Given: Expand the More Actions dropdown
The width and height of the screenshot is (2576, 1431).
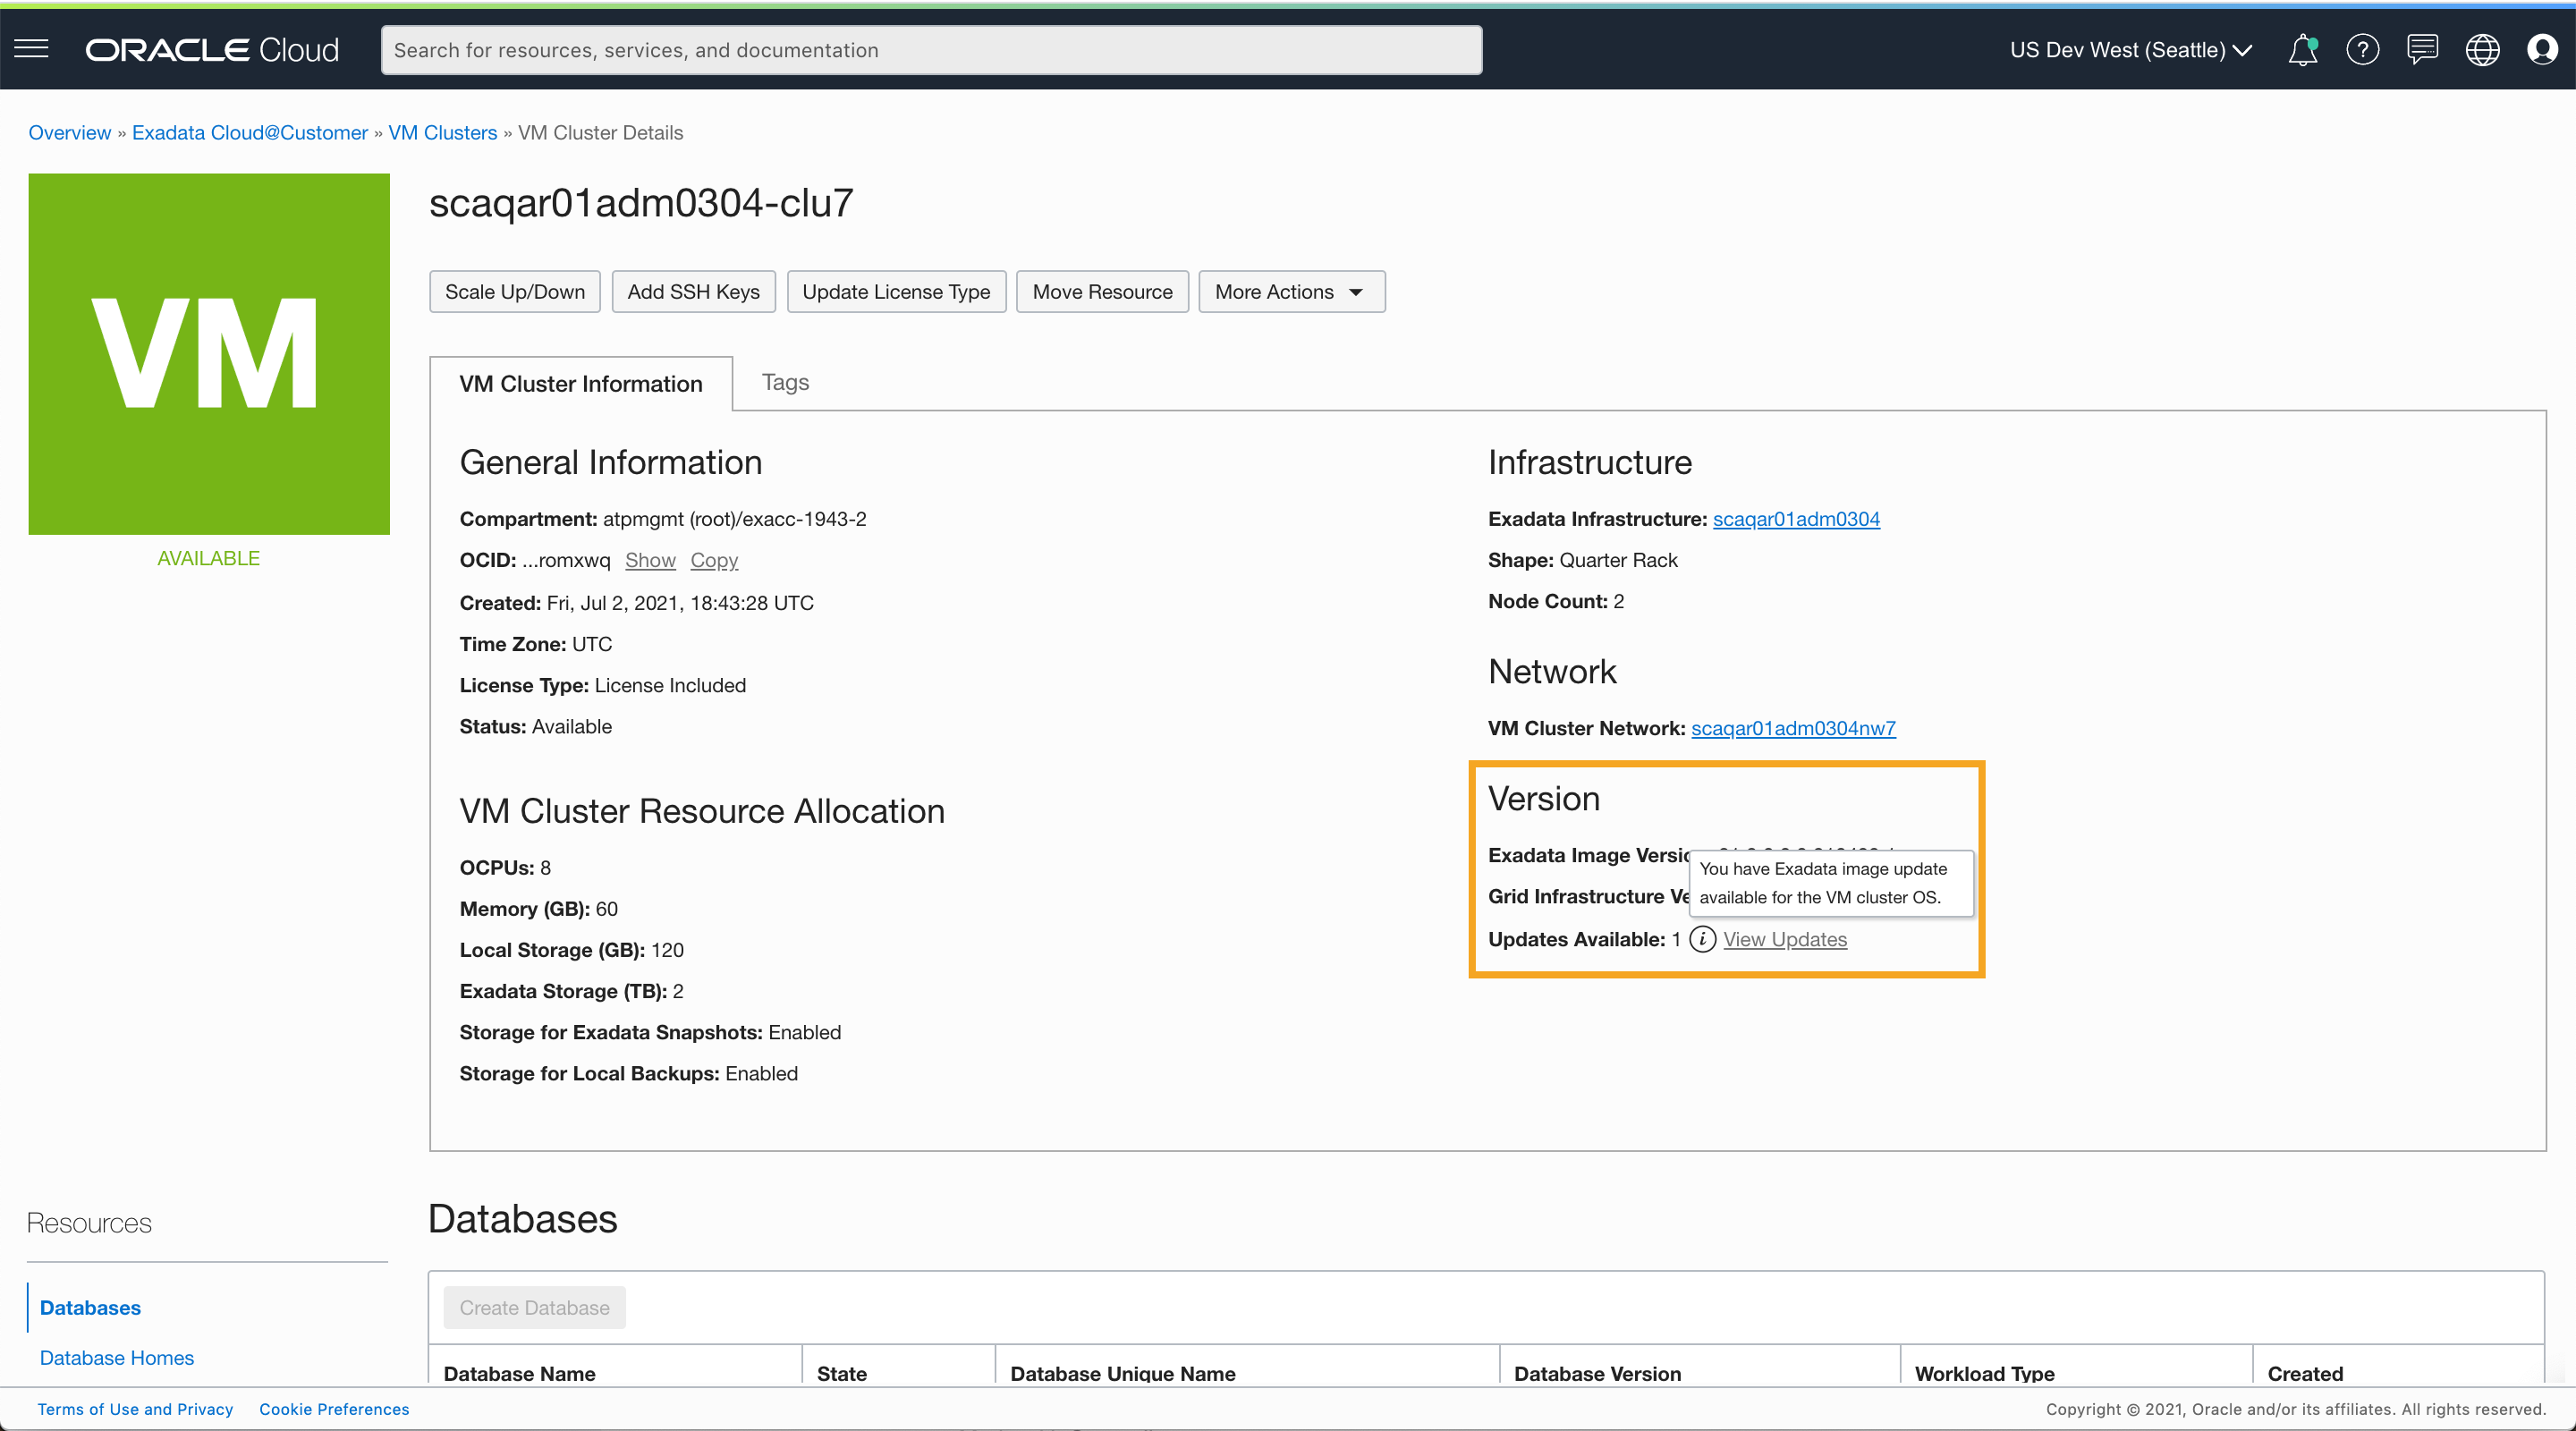Looking at the screenshot, I should tap(1291, 292).
